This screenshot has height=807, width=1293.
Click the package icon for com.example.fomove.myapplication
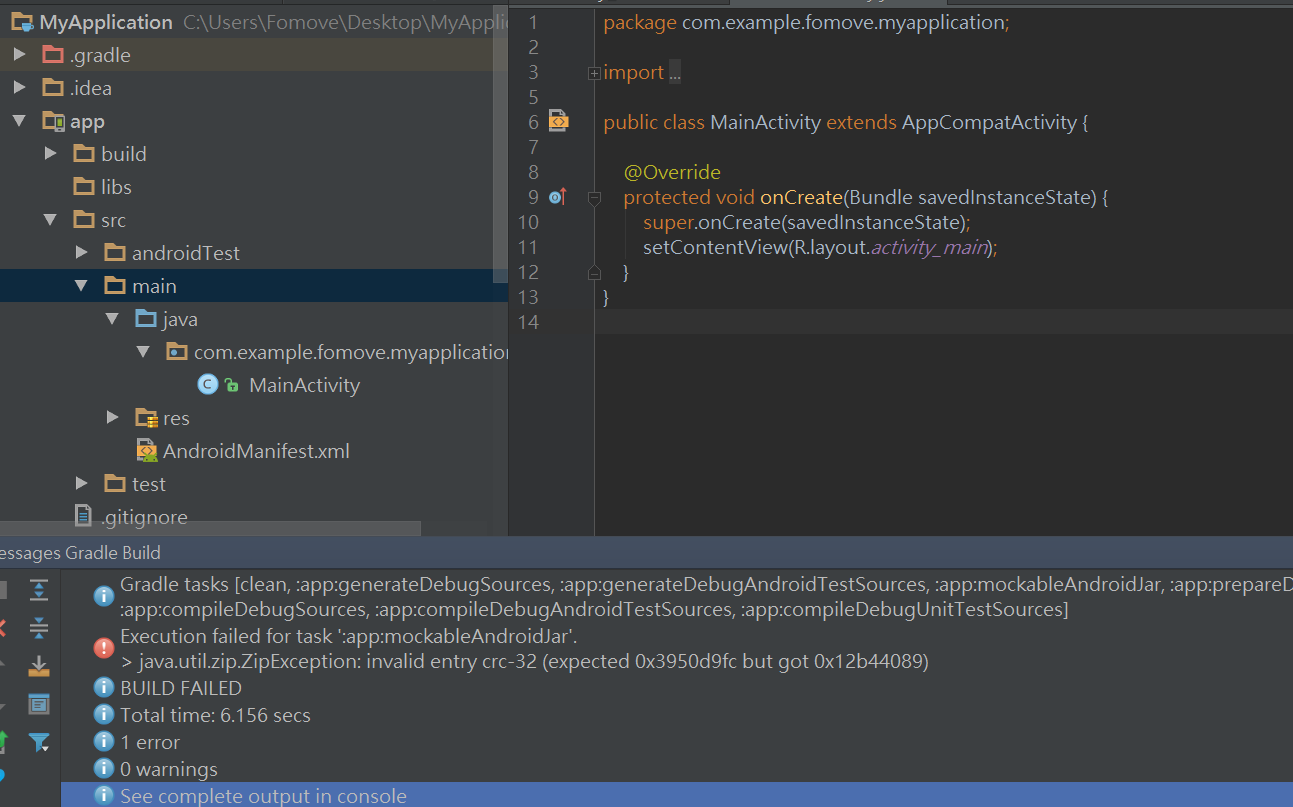(x=177, y=352)
